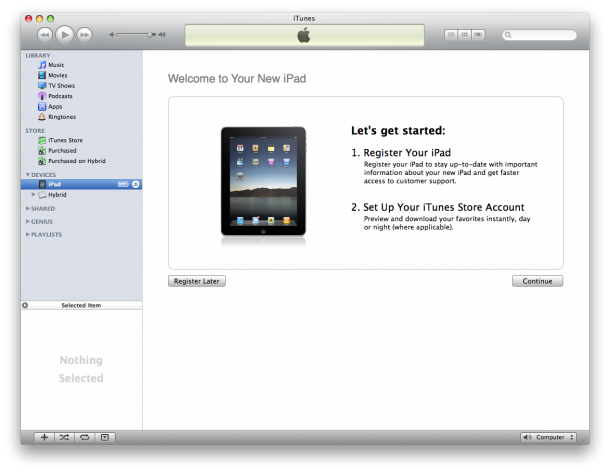Image resolution: width=610 pixels, height=473 pixels.
Task: Click the STORE section header
Action: pyautogui.click(x=35, y=131)
